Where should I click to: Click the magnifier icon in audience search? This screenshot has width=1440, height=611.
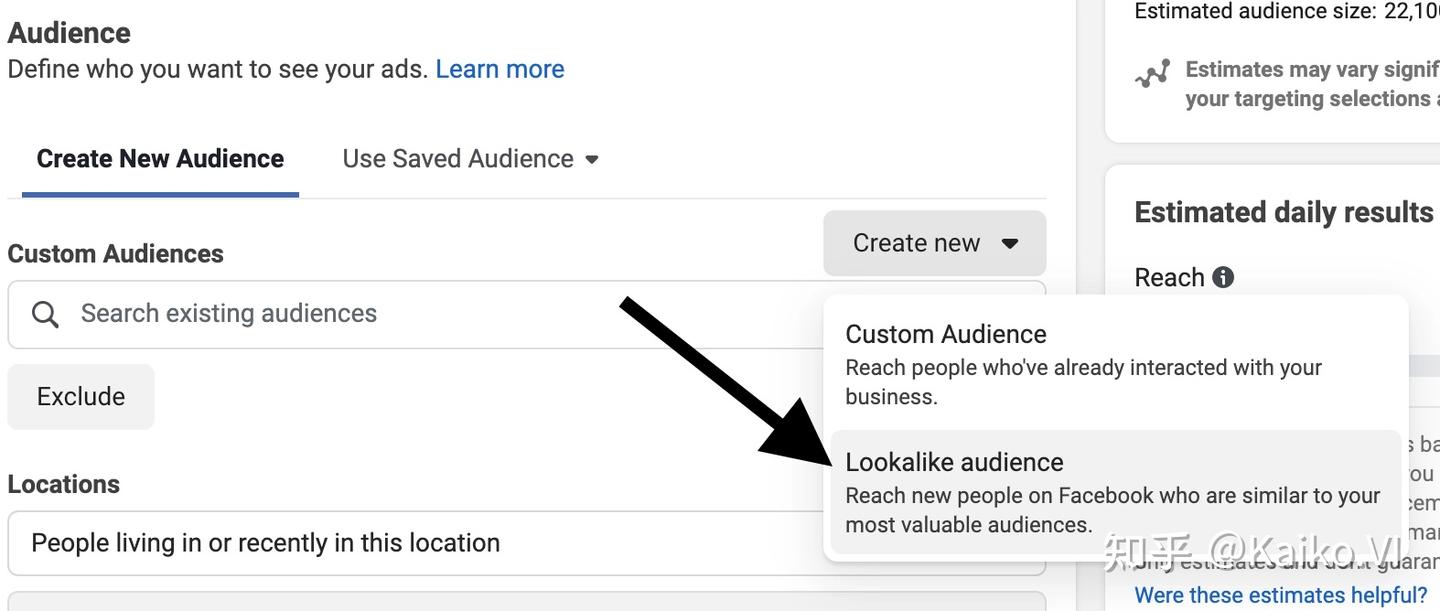[45, 314]
